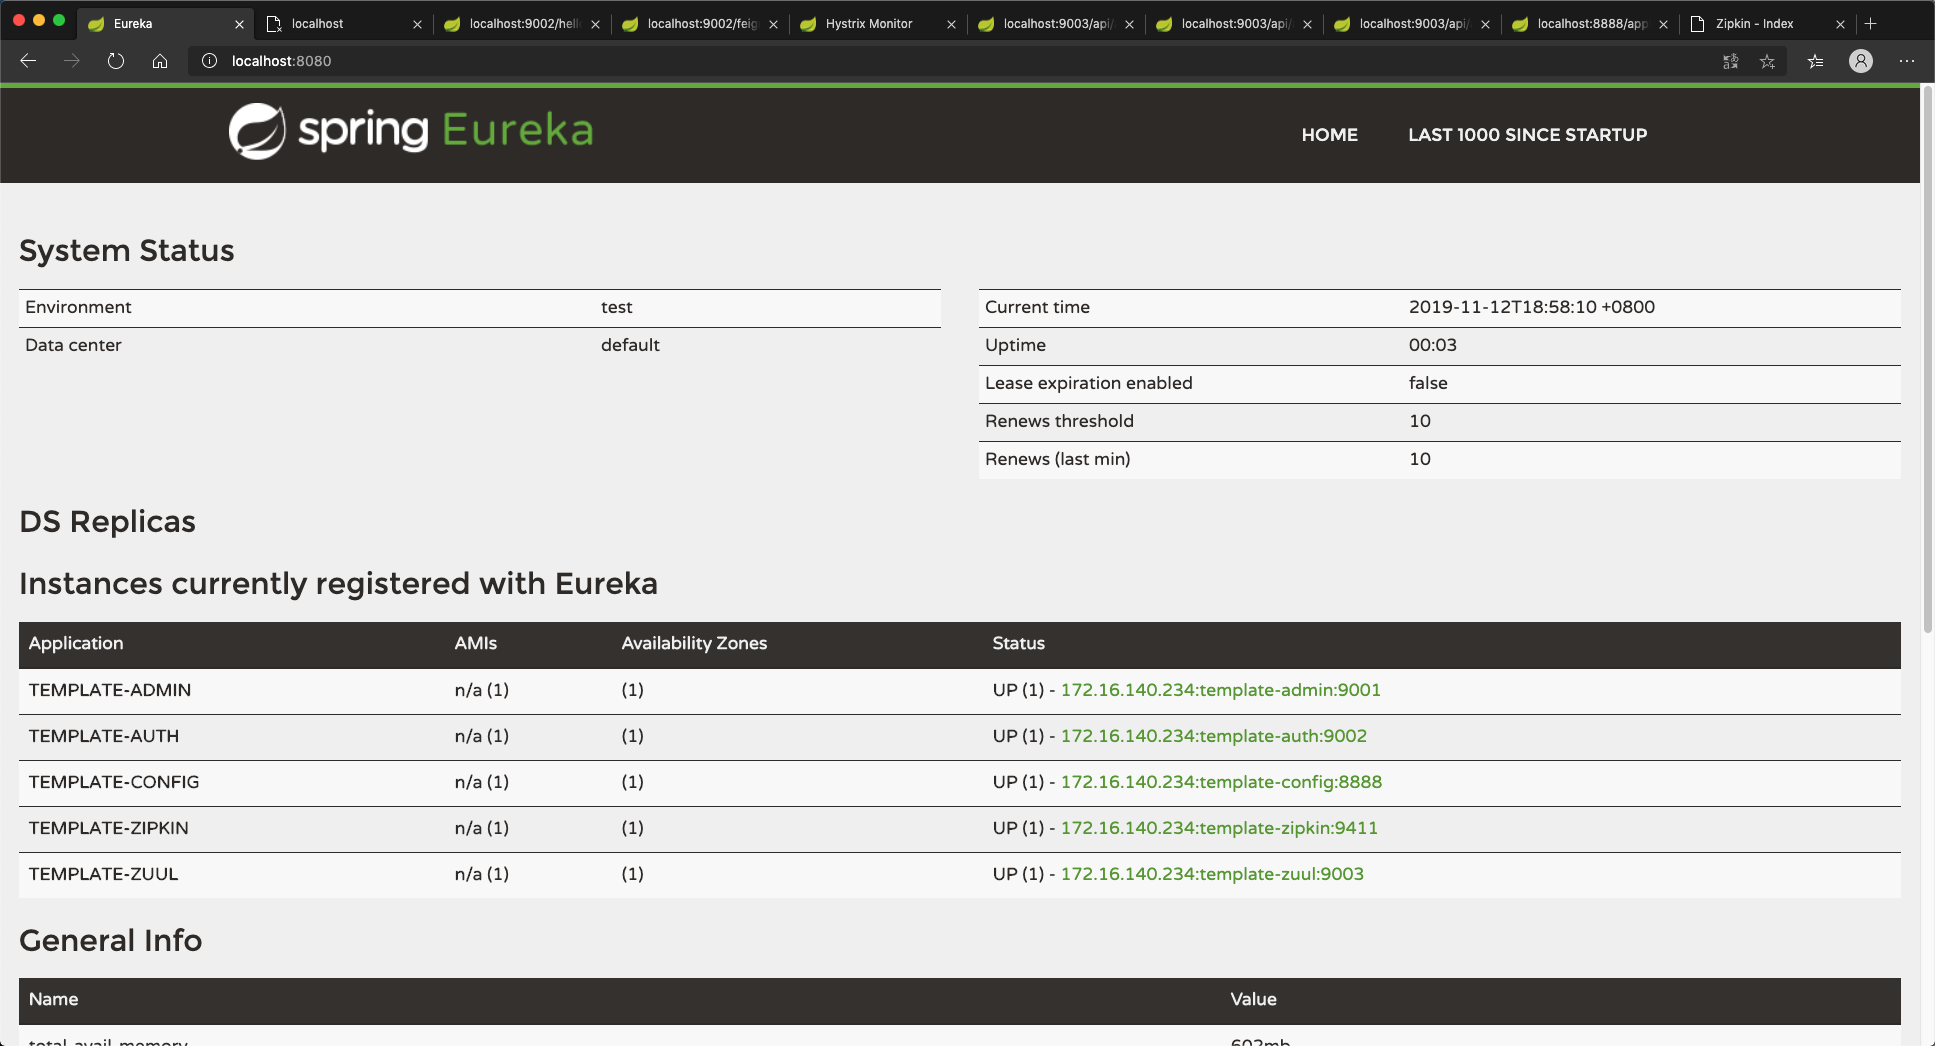Open browser settings and more menu
1935x1046 pixels.
[x=1907, y=61]
